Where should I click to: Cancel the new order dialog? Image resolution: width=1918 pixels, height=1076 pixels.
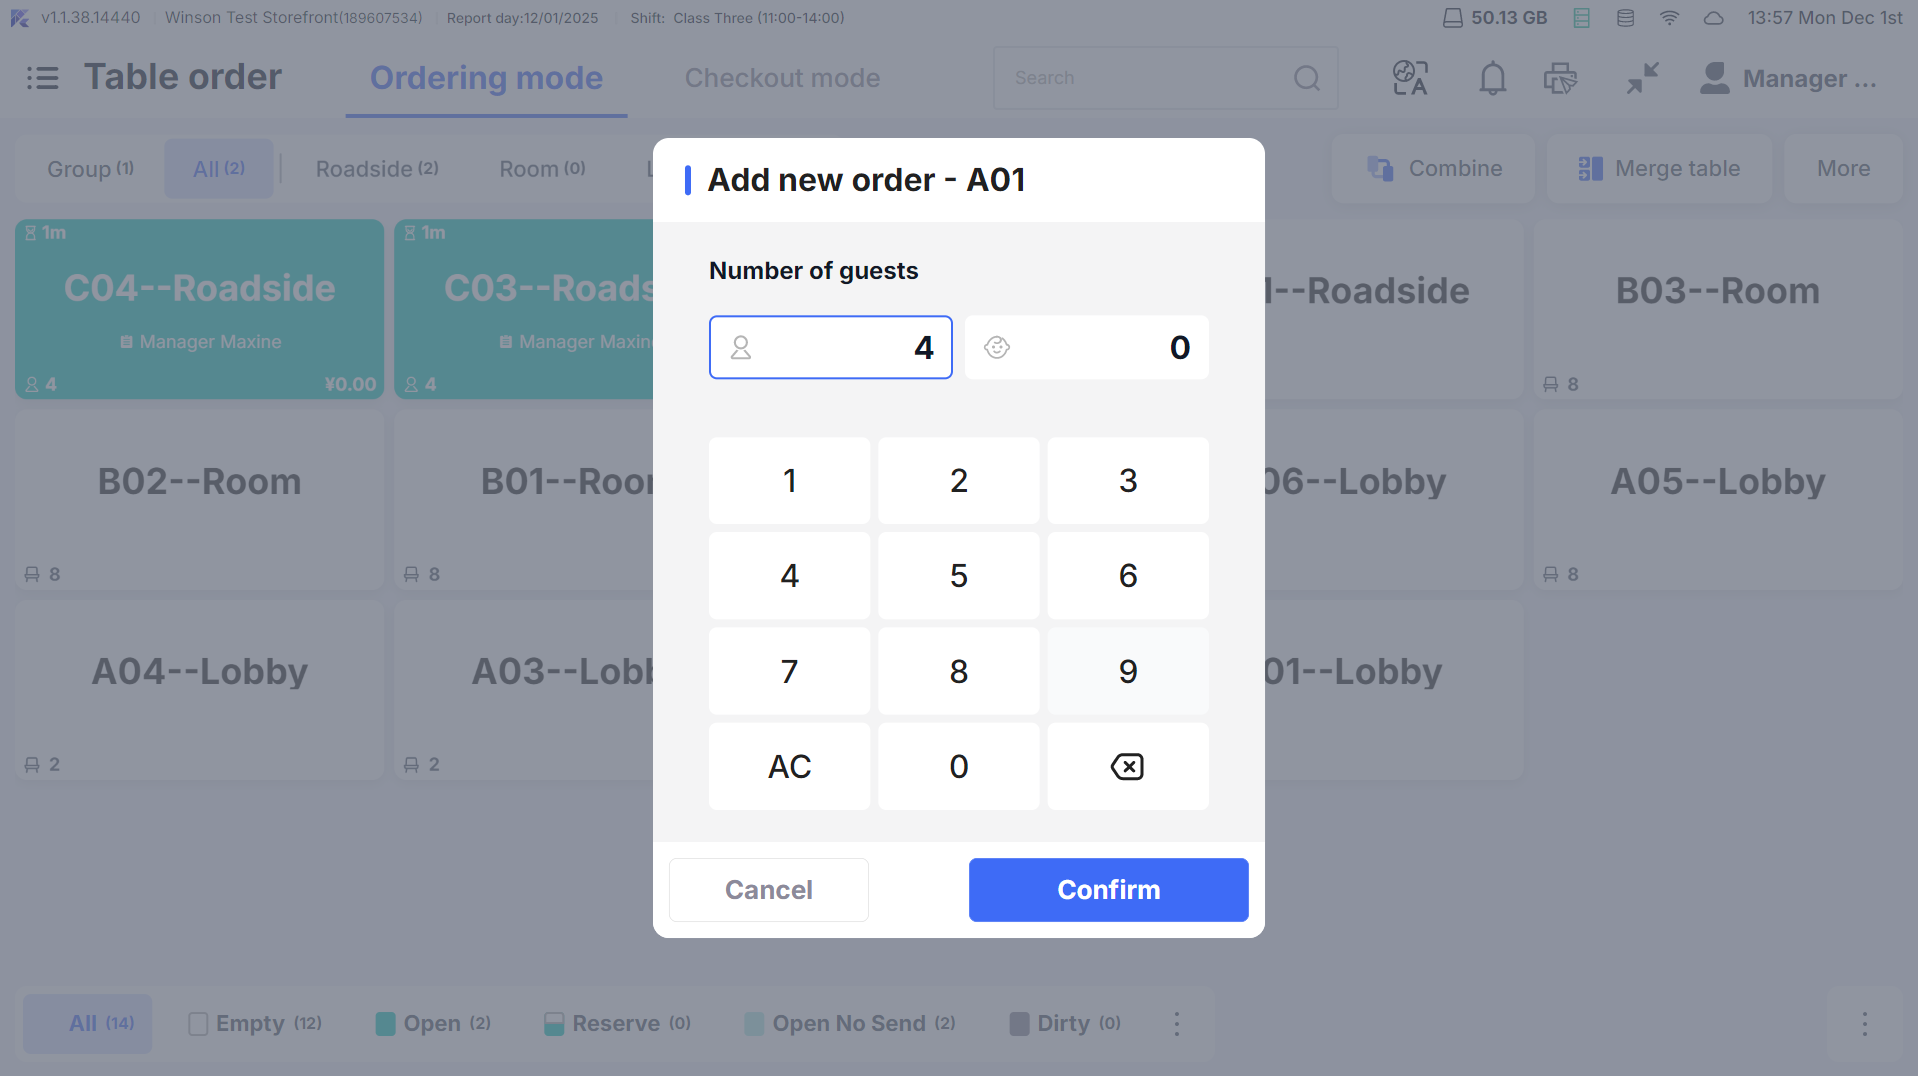(x=768, y=890)
